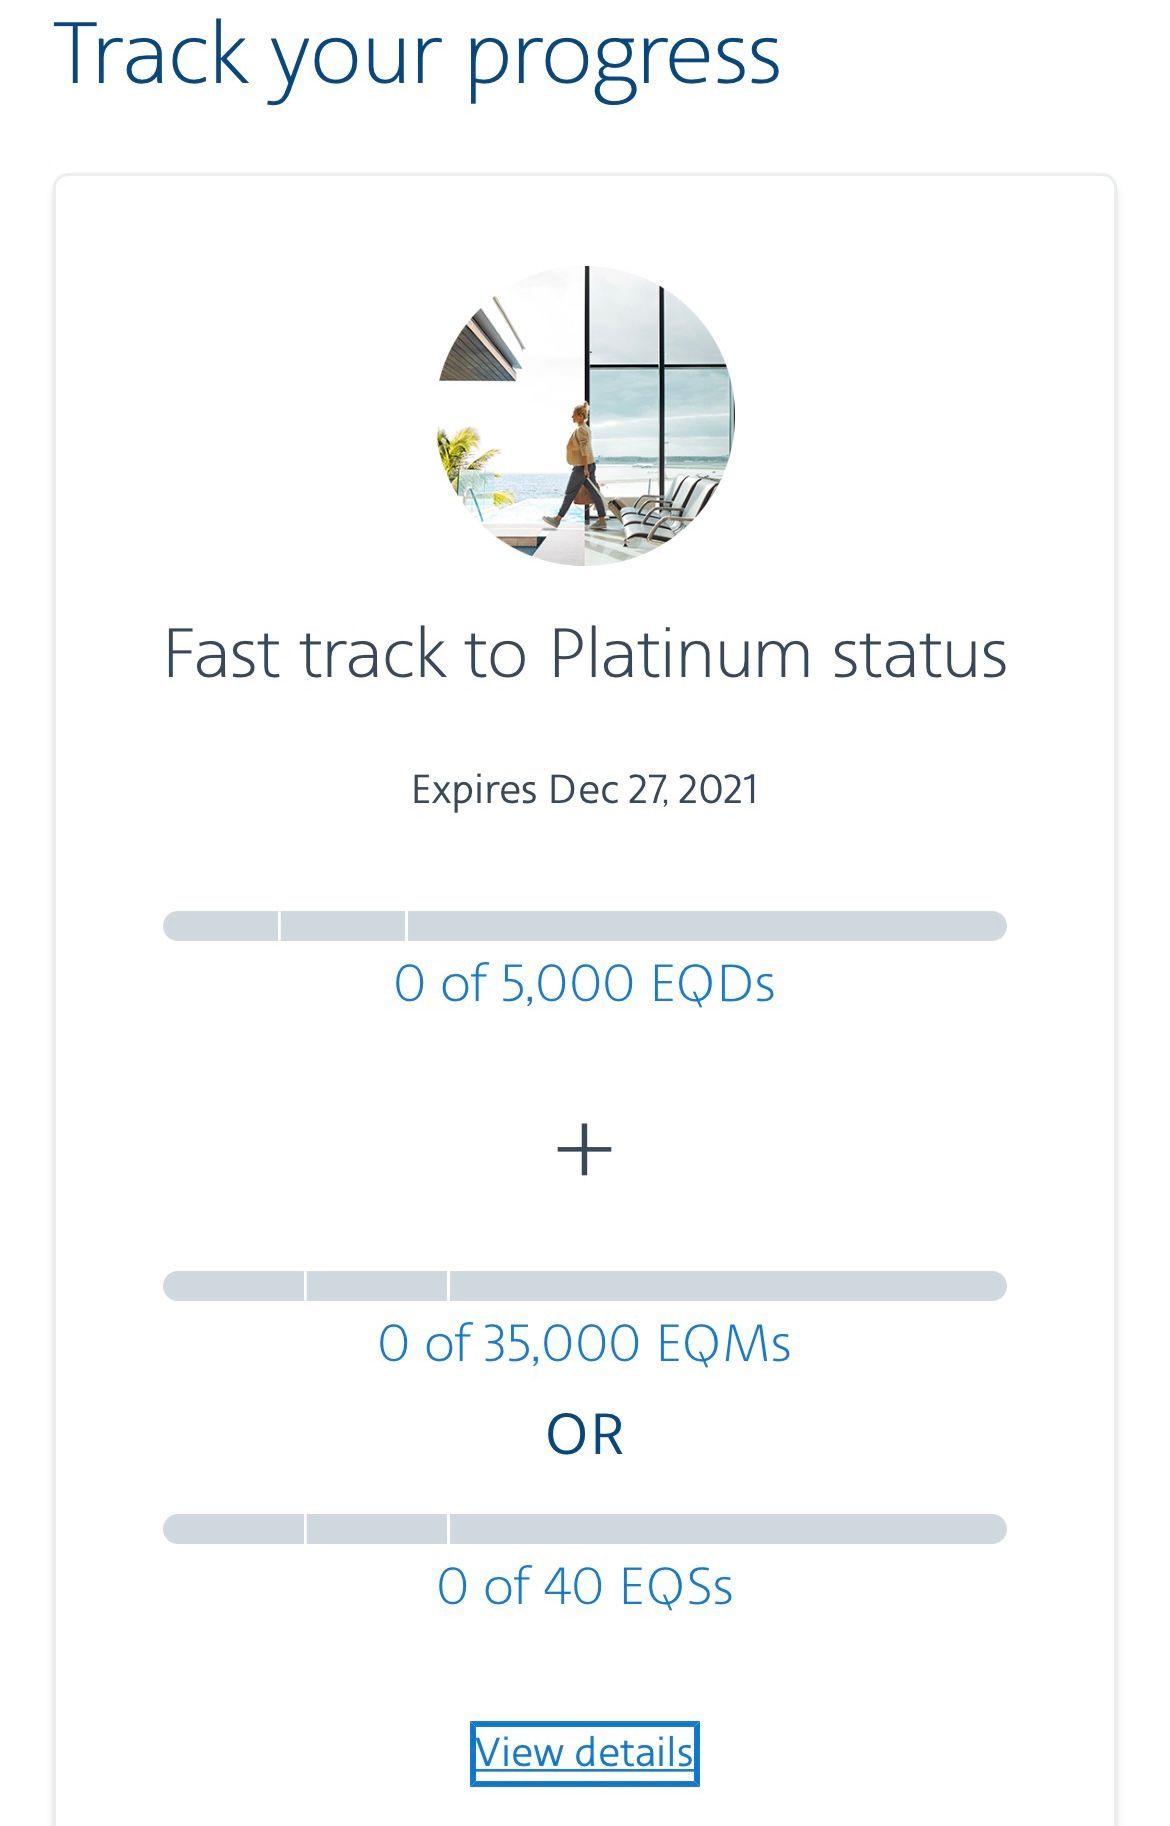The image size is (1170, 1826).
Task: Click the EQMs progress bar
Action: [x=585, y=1286]
